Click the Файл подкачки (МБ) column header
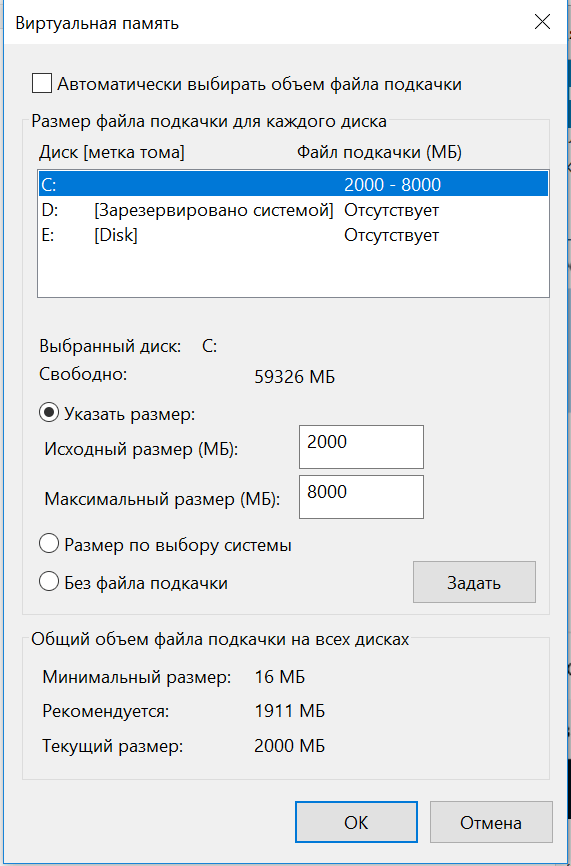Image resolution: width=571 pixels, height=866 pixels. (379, 152)
